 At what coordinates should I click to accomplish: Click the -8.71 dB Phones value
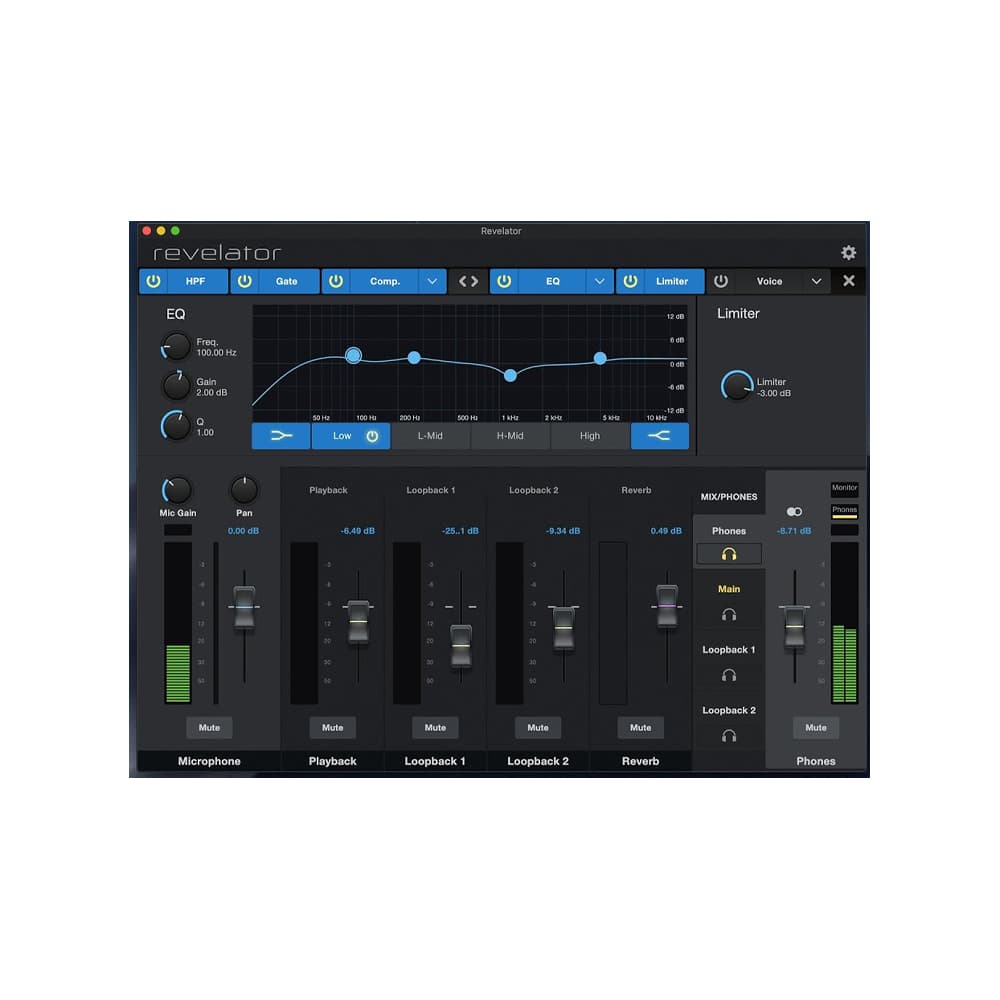click(794, 531)
